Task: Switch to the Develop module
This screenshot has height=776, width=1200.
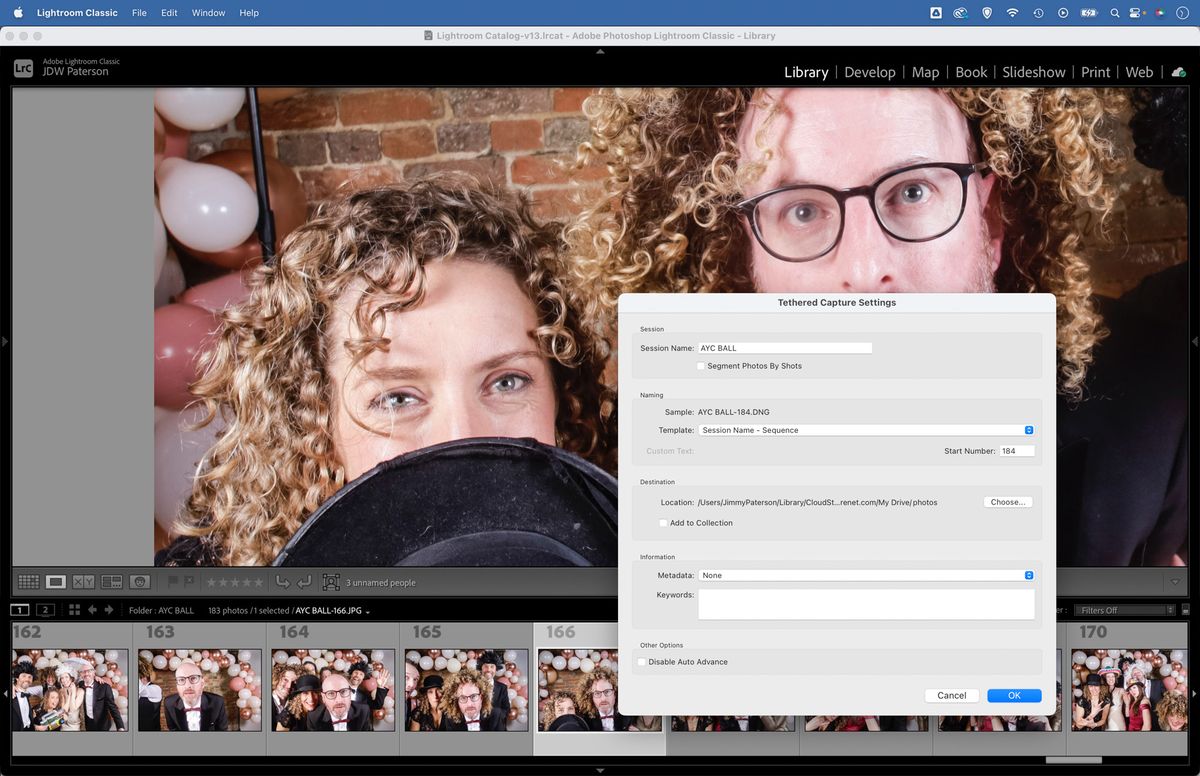Action: click(869, 72)
